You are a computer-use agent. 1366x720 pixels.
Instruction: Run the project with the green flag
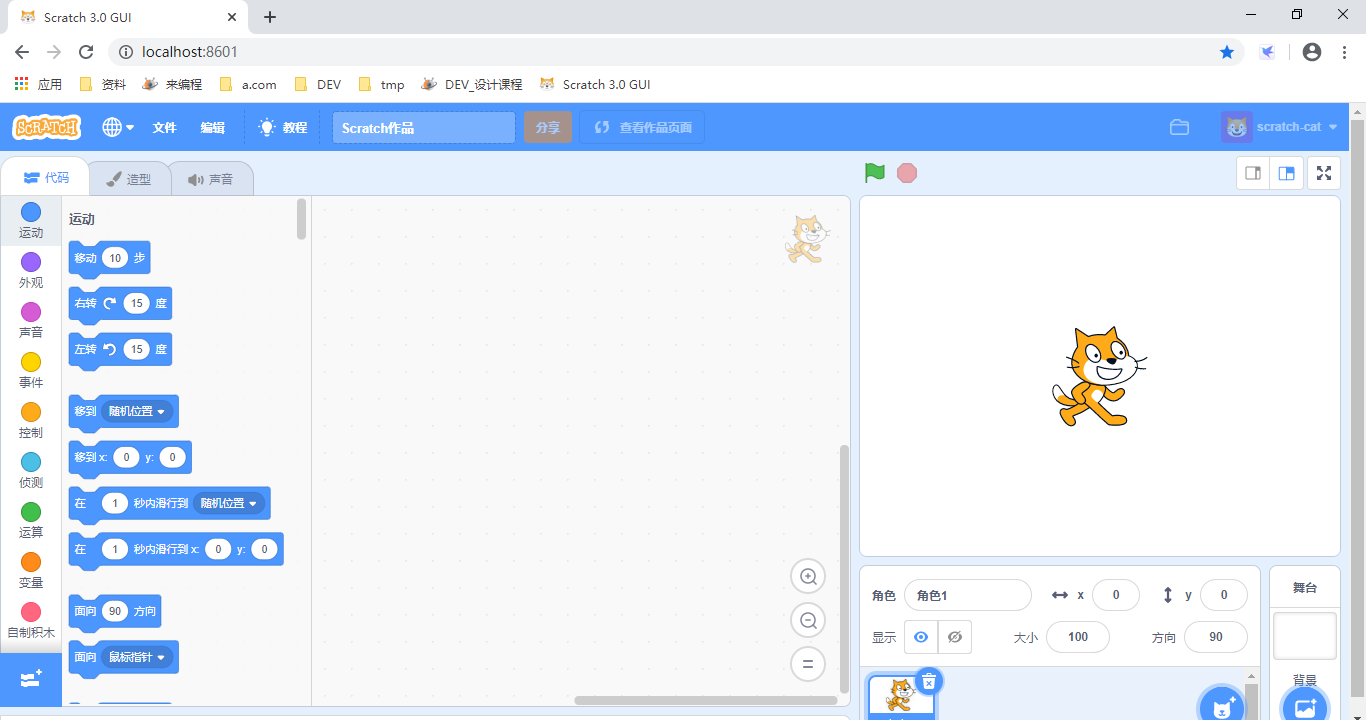[873, 172]
